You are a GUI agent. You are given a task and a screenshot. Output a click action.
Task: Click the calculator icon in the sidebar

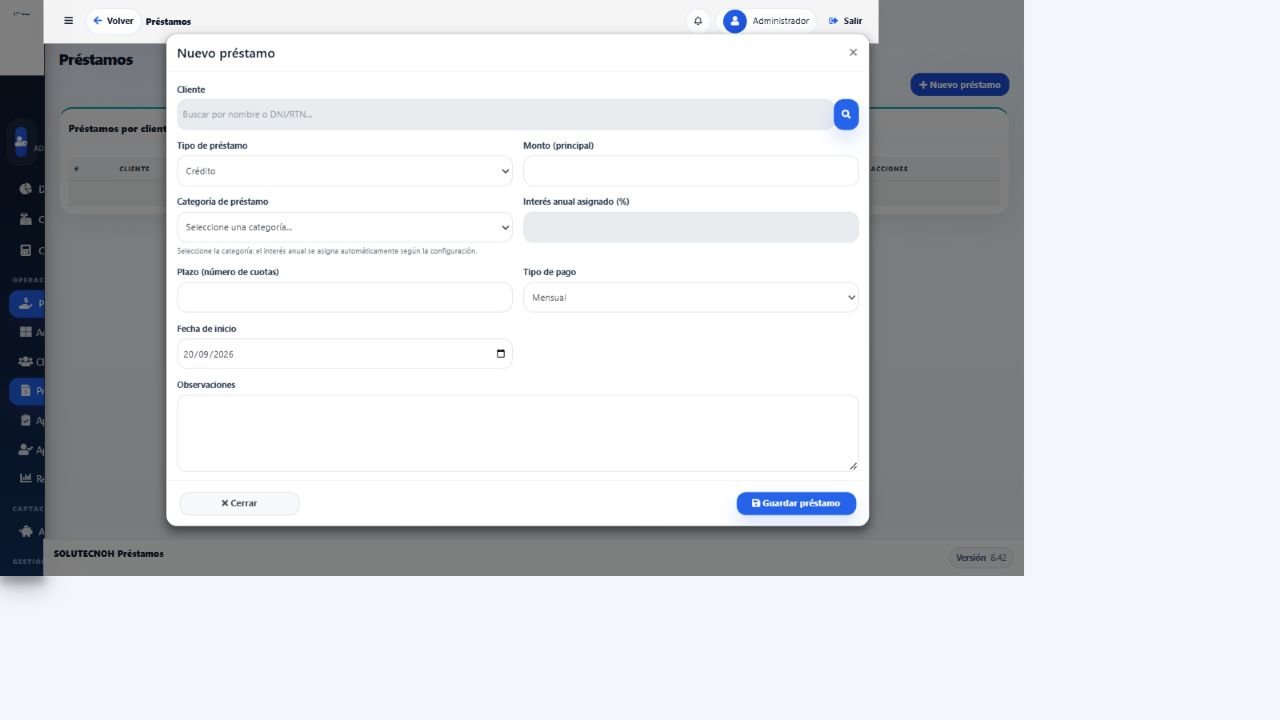tap(26, 251)
